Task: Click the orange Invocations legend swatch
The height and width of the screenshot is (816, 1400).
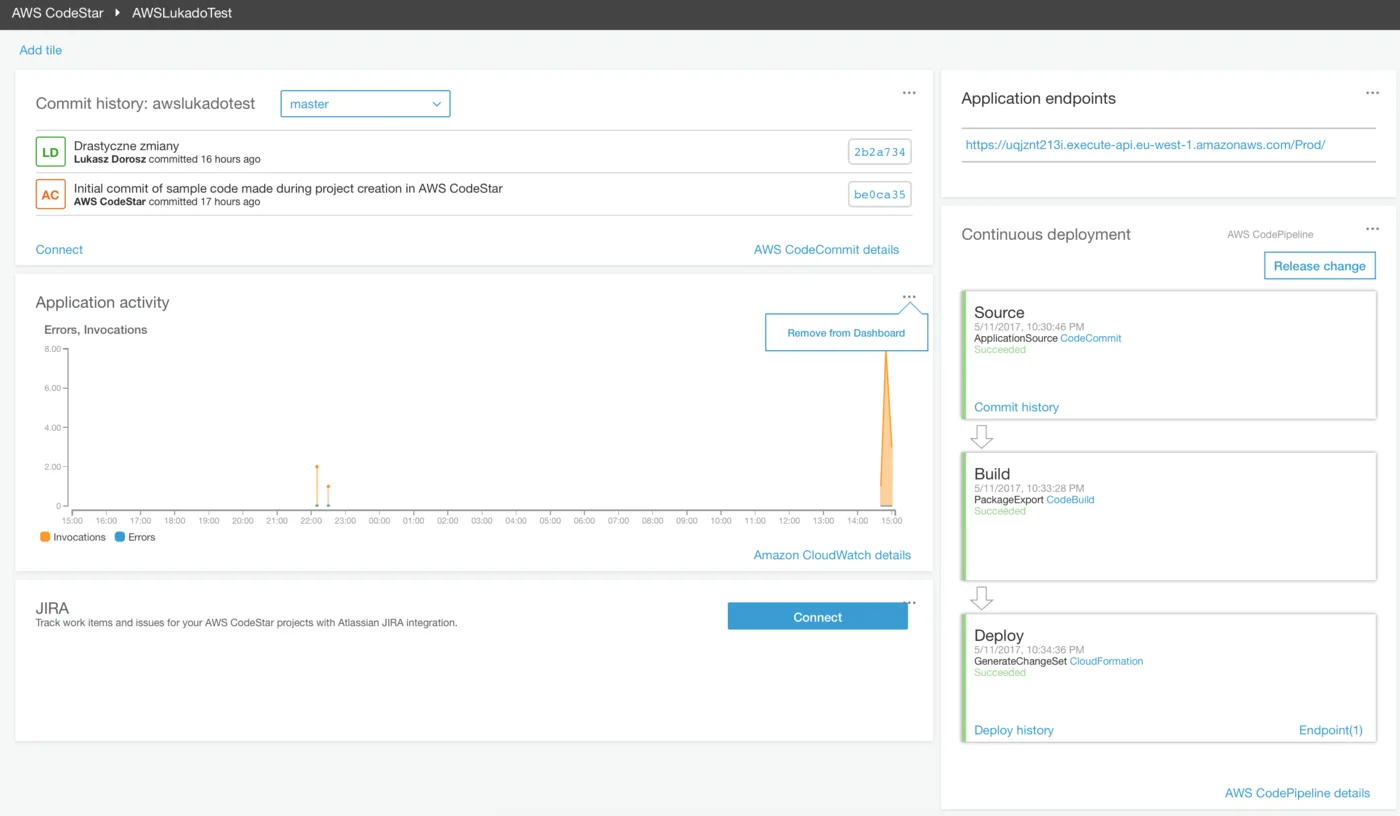Action: pyautogui.click(x=45, y=537)
